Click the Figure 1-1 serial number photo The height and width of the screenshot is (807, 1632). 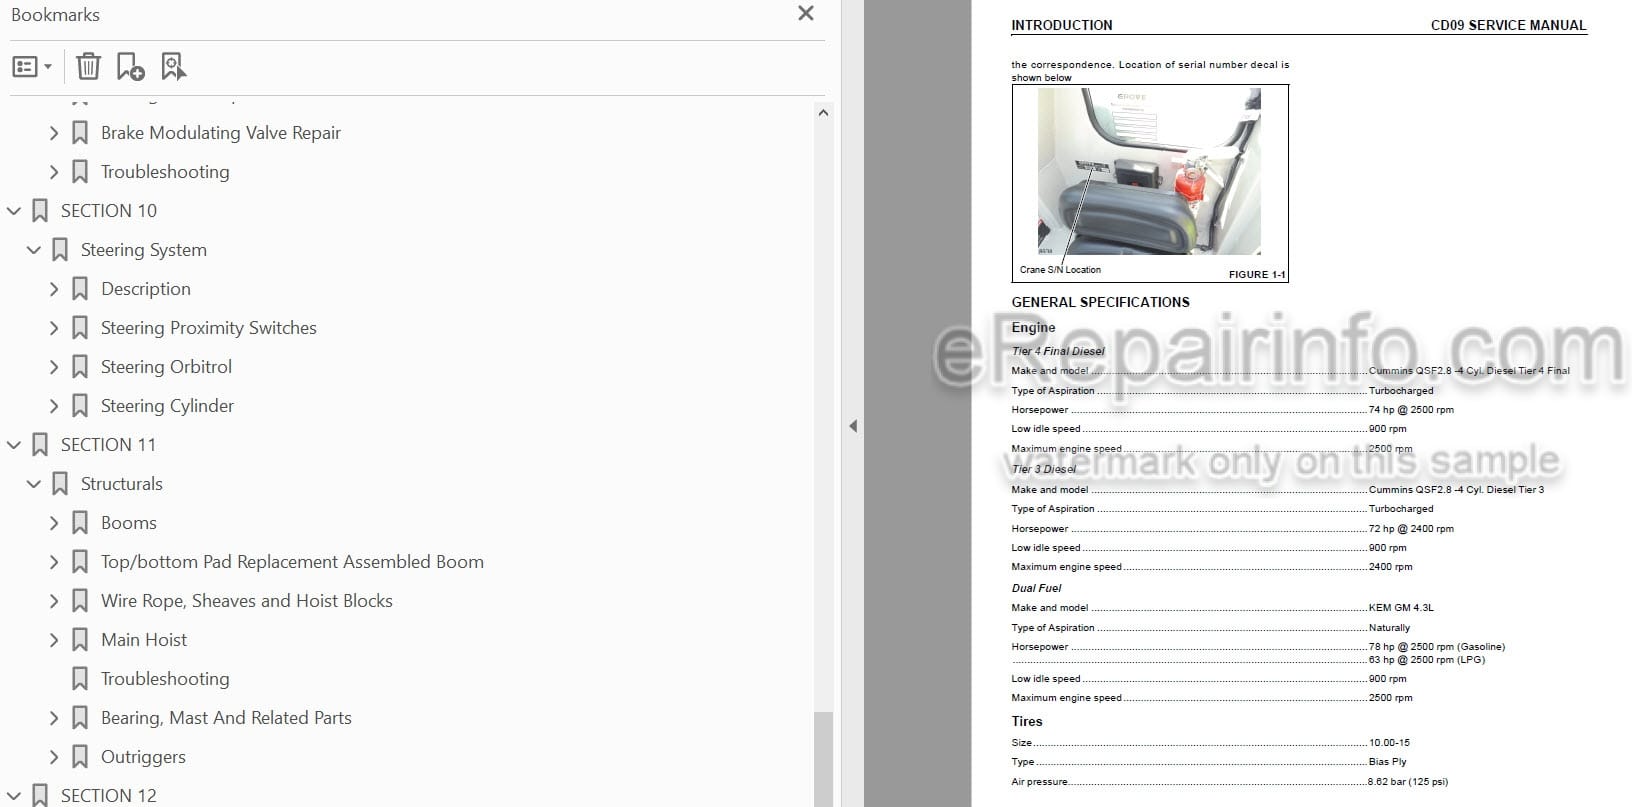point(1149,171)
